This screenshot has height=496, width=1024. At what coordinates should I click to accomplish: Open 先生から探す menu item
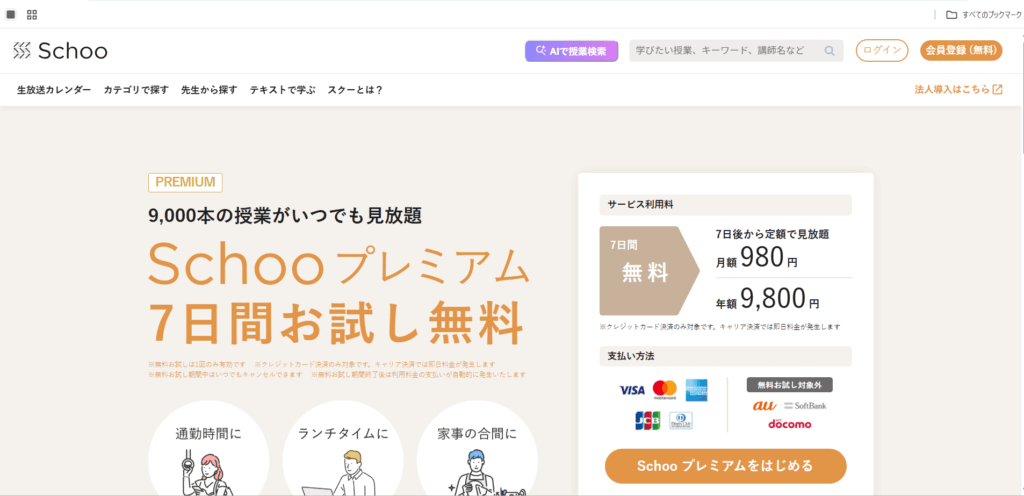click(x=209, y=90)
